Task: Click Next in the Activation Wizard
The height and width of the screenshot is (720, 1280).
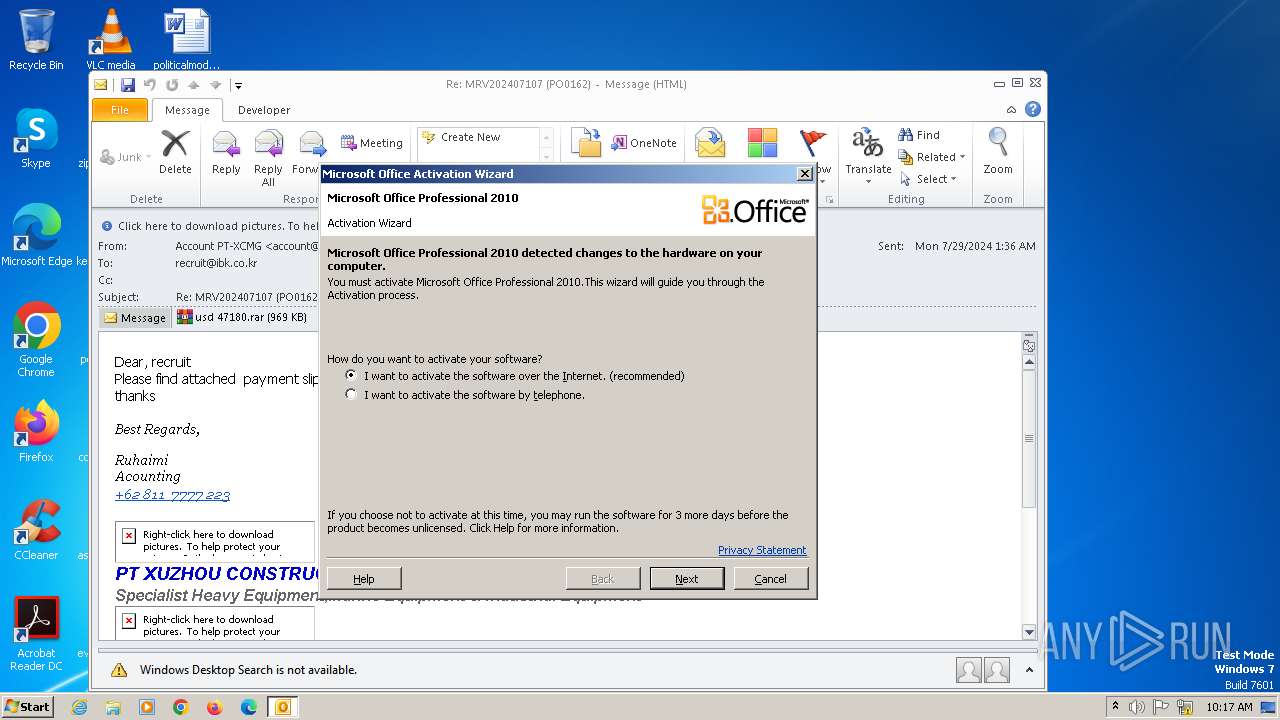Action: pos(687,579)
